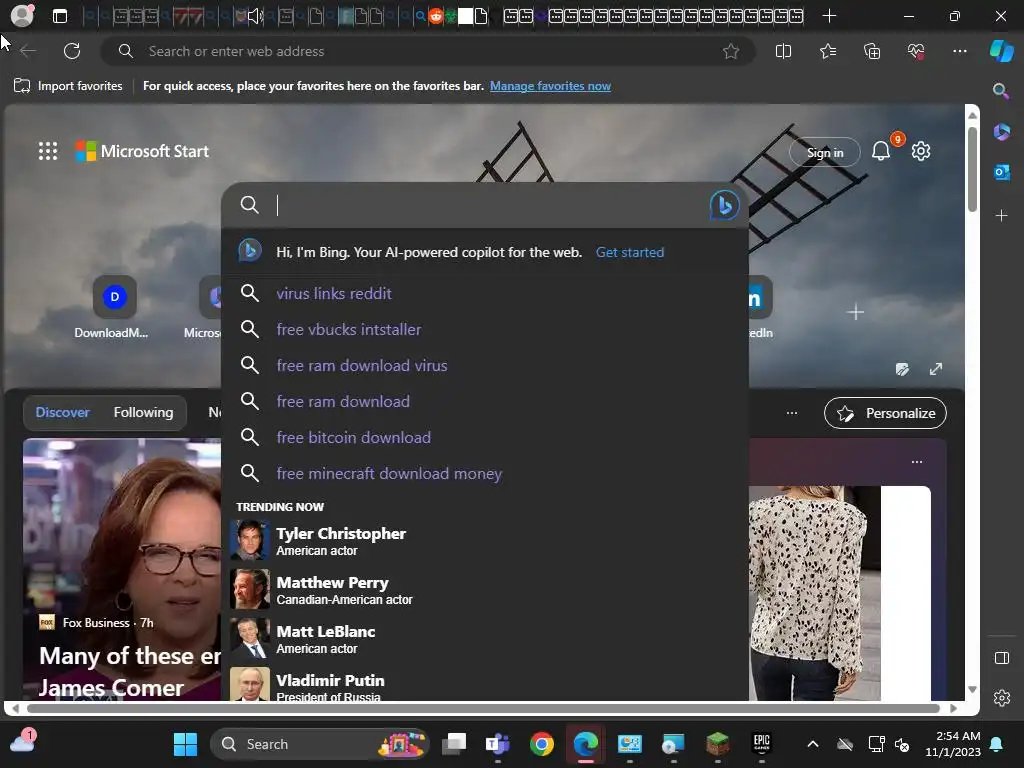Screen dimensions: 1024x768
Task: Open page settings gear icon
Action: 921,152
